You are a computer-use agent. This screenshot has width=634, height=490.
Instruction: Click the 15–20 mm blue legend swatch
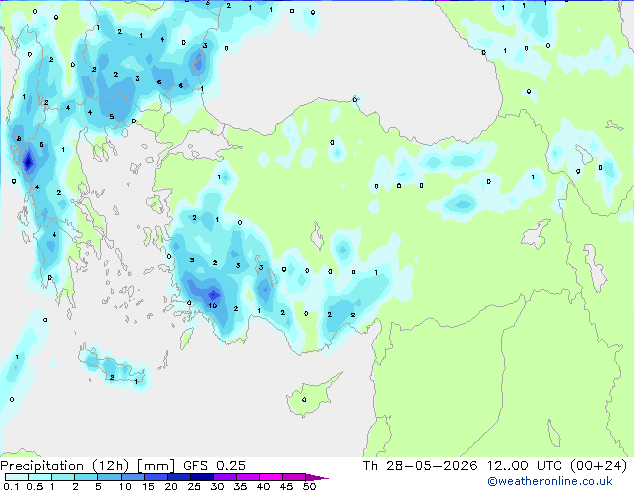pyautogui.click(x=156, y=477)
